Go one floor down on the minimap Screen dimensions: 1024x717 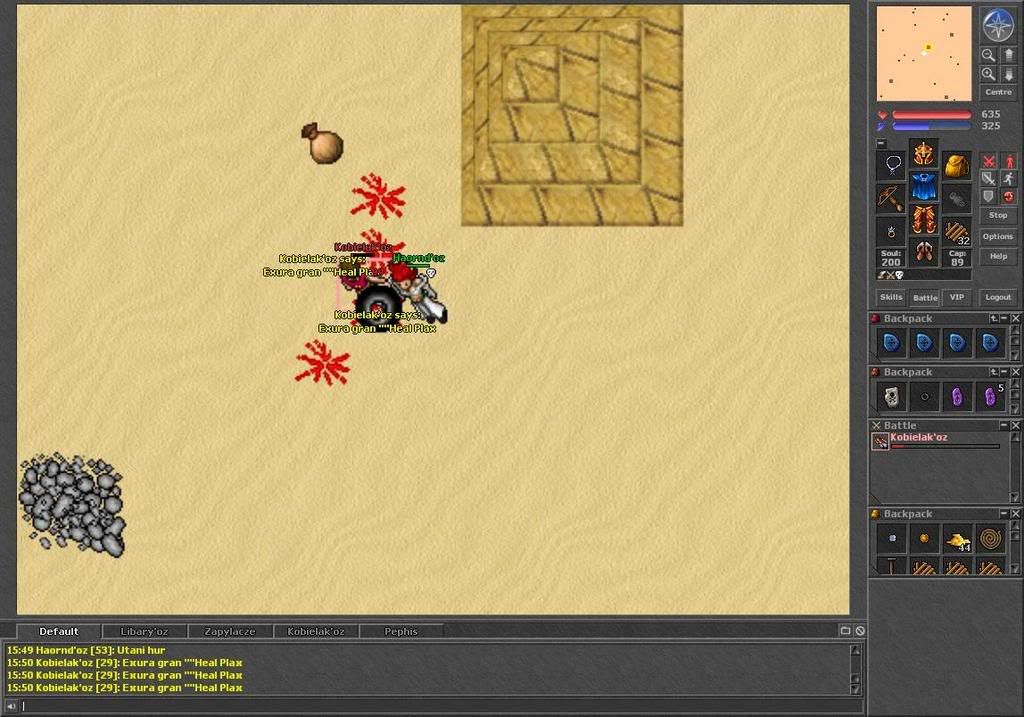(1008, 74)
